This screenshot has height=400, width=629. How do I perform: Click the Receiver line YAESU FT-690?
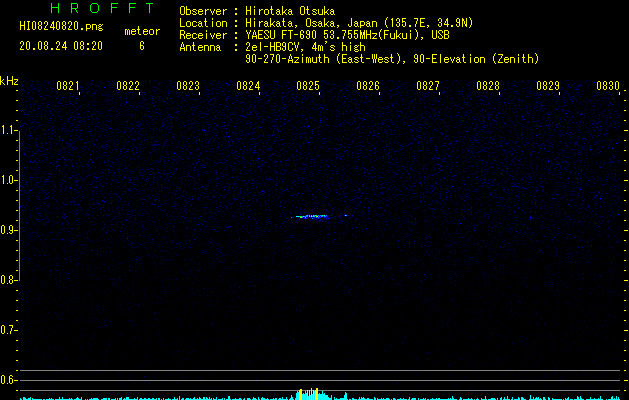(314, 35)
